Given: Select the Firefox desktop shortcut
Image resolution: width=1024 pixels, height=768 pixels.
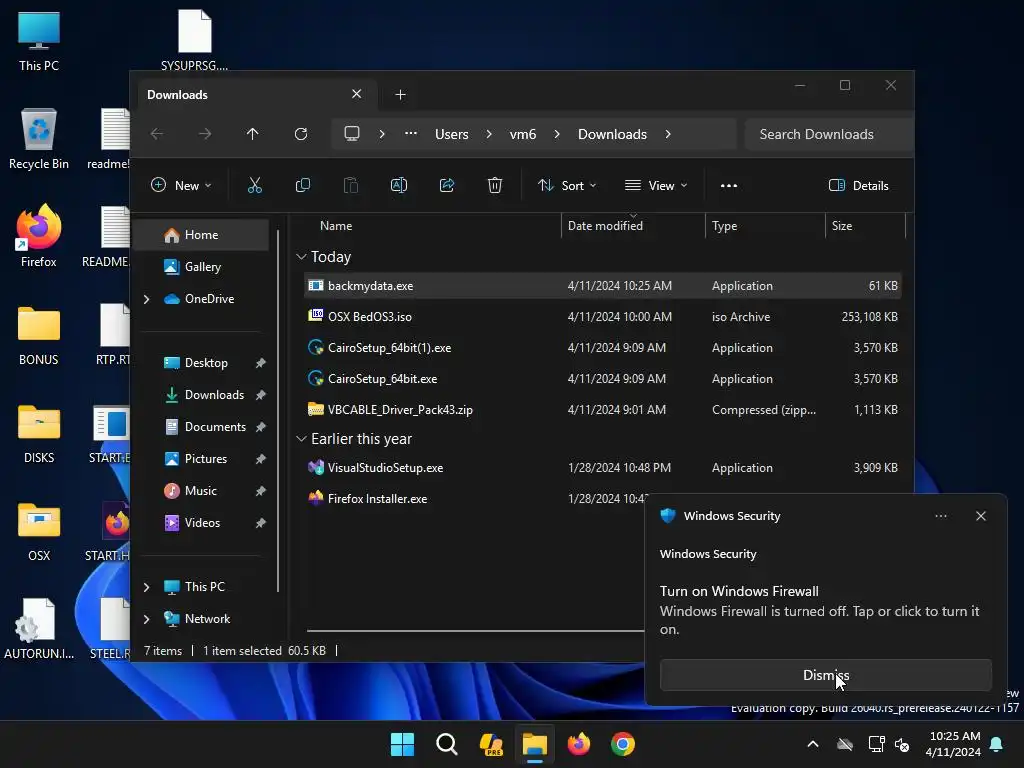Looking at the screenshot, I should pyautogui.click(x=39, y=236).
